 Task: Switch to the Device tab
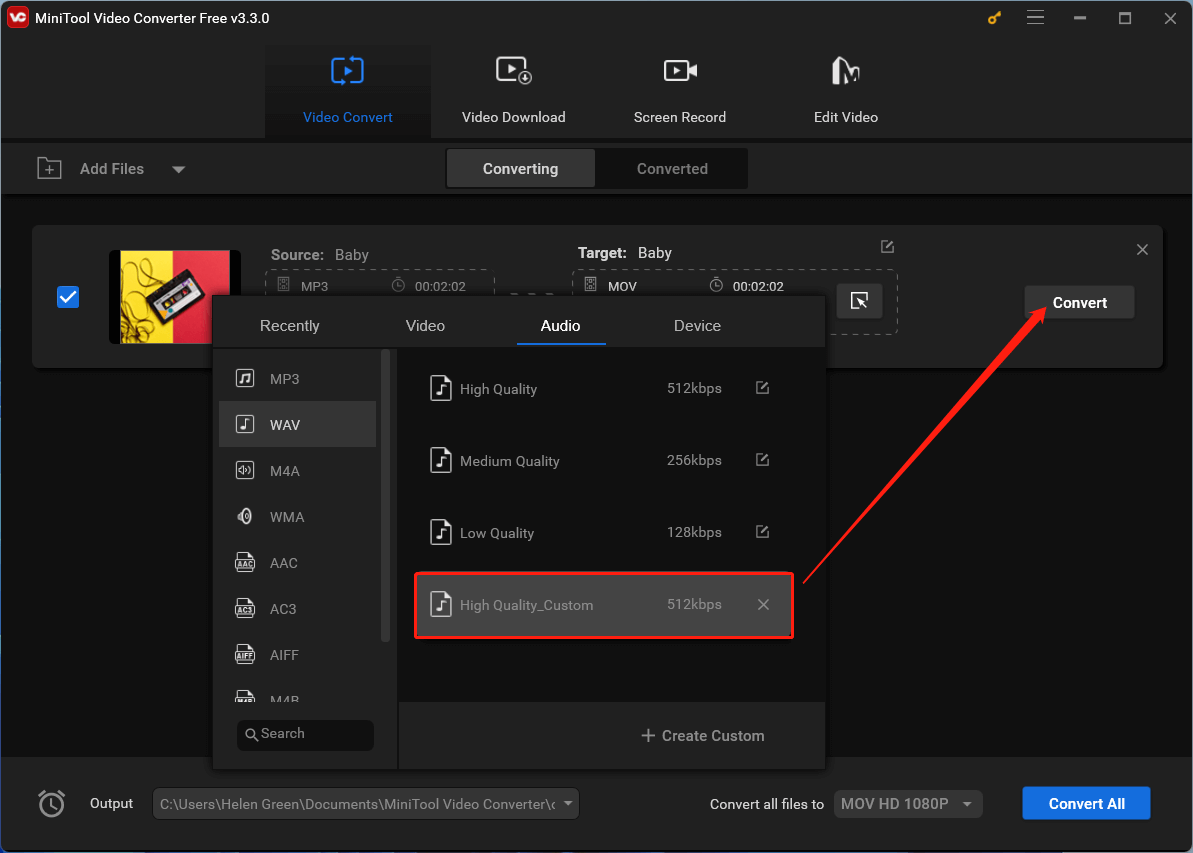click(x=697, y=326)
